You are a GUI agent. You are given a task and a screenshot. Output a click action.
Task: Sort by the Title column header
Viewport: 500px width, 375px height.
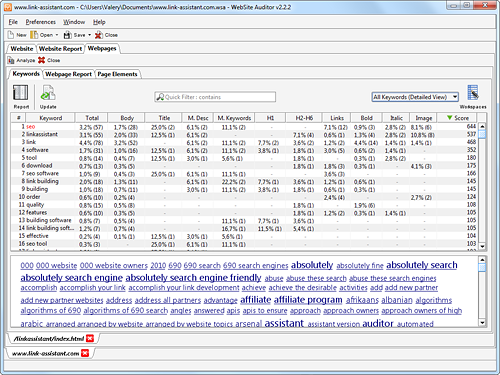pyautogui.click(x=164, y=118)
